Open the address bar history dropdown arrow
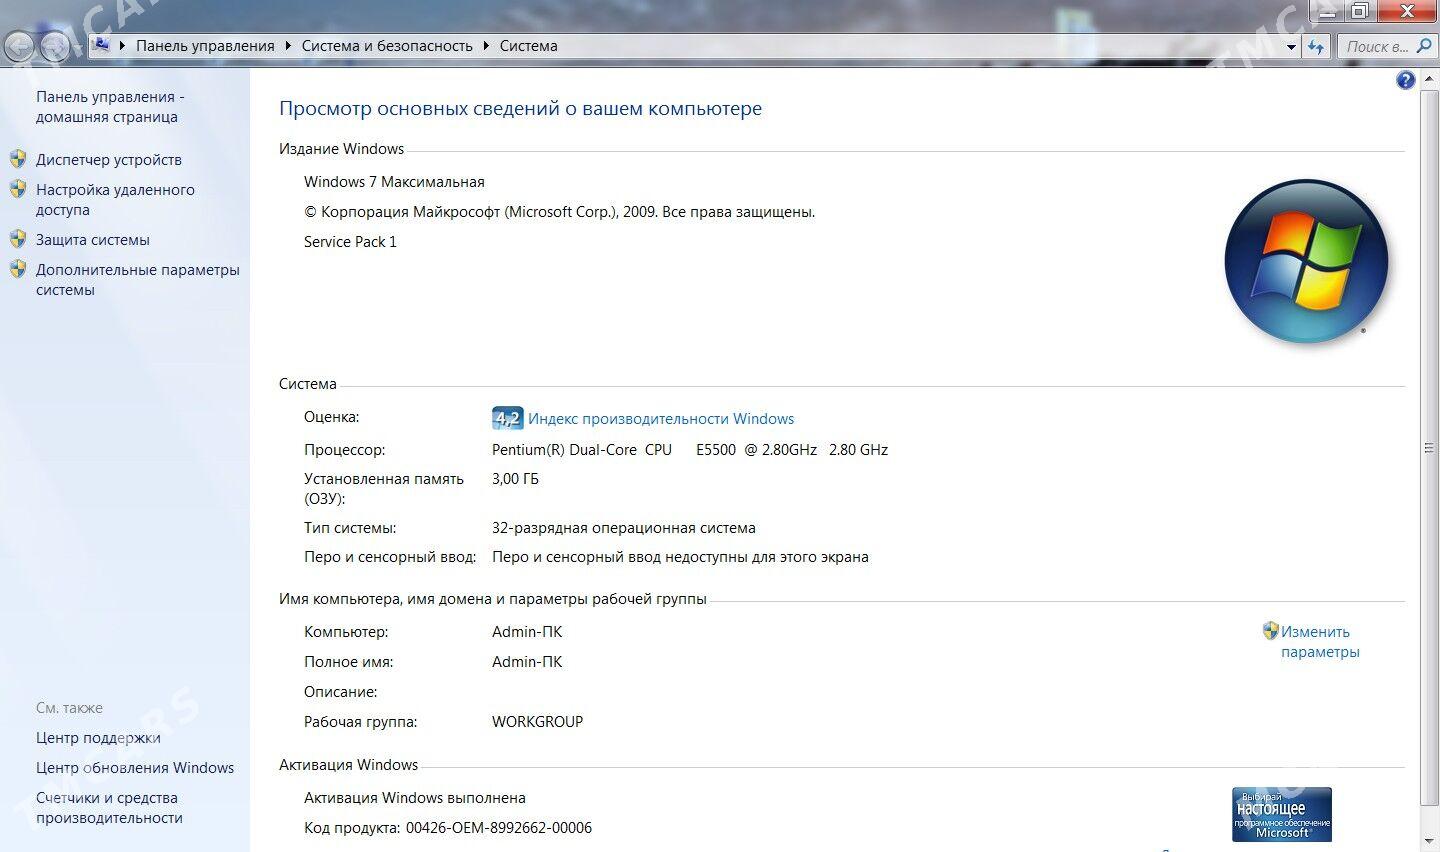 coord(1291,47)
